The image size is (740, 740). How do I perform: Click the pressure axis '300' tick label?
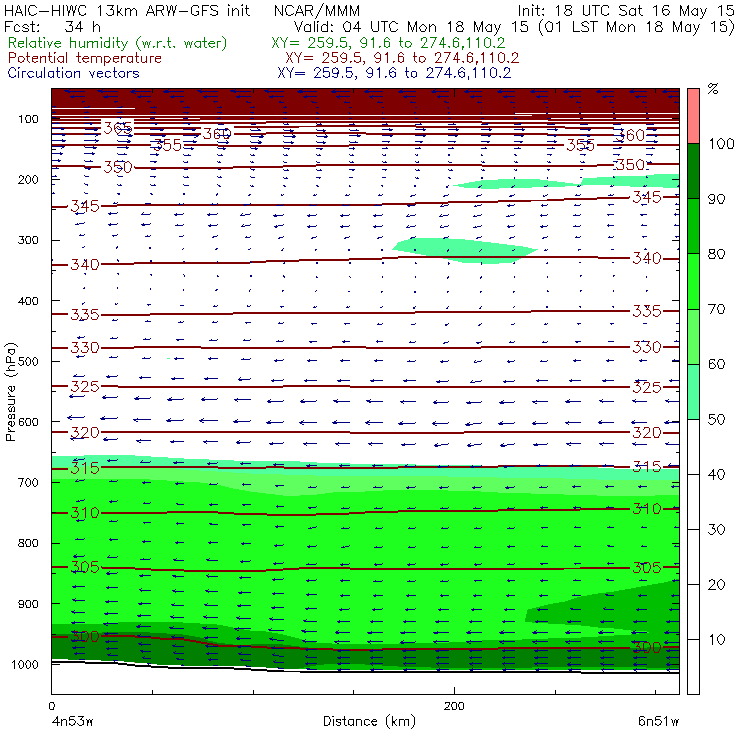coord(28,240)
